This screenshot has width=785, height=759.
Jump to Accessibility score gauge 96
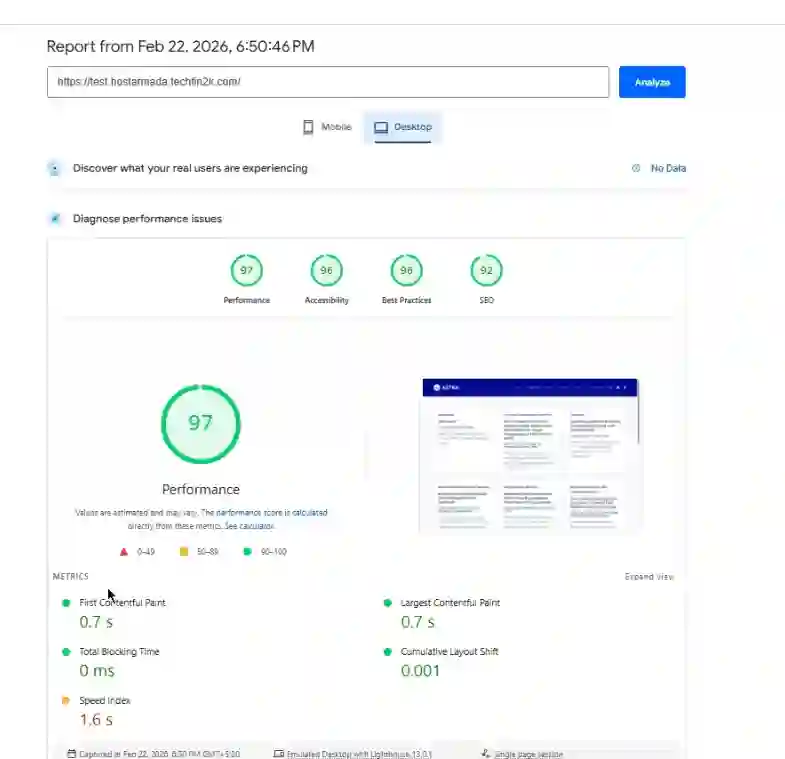click(x=326, y=270)
